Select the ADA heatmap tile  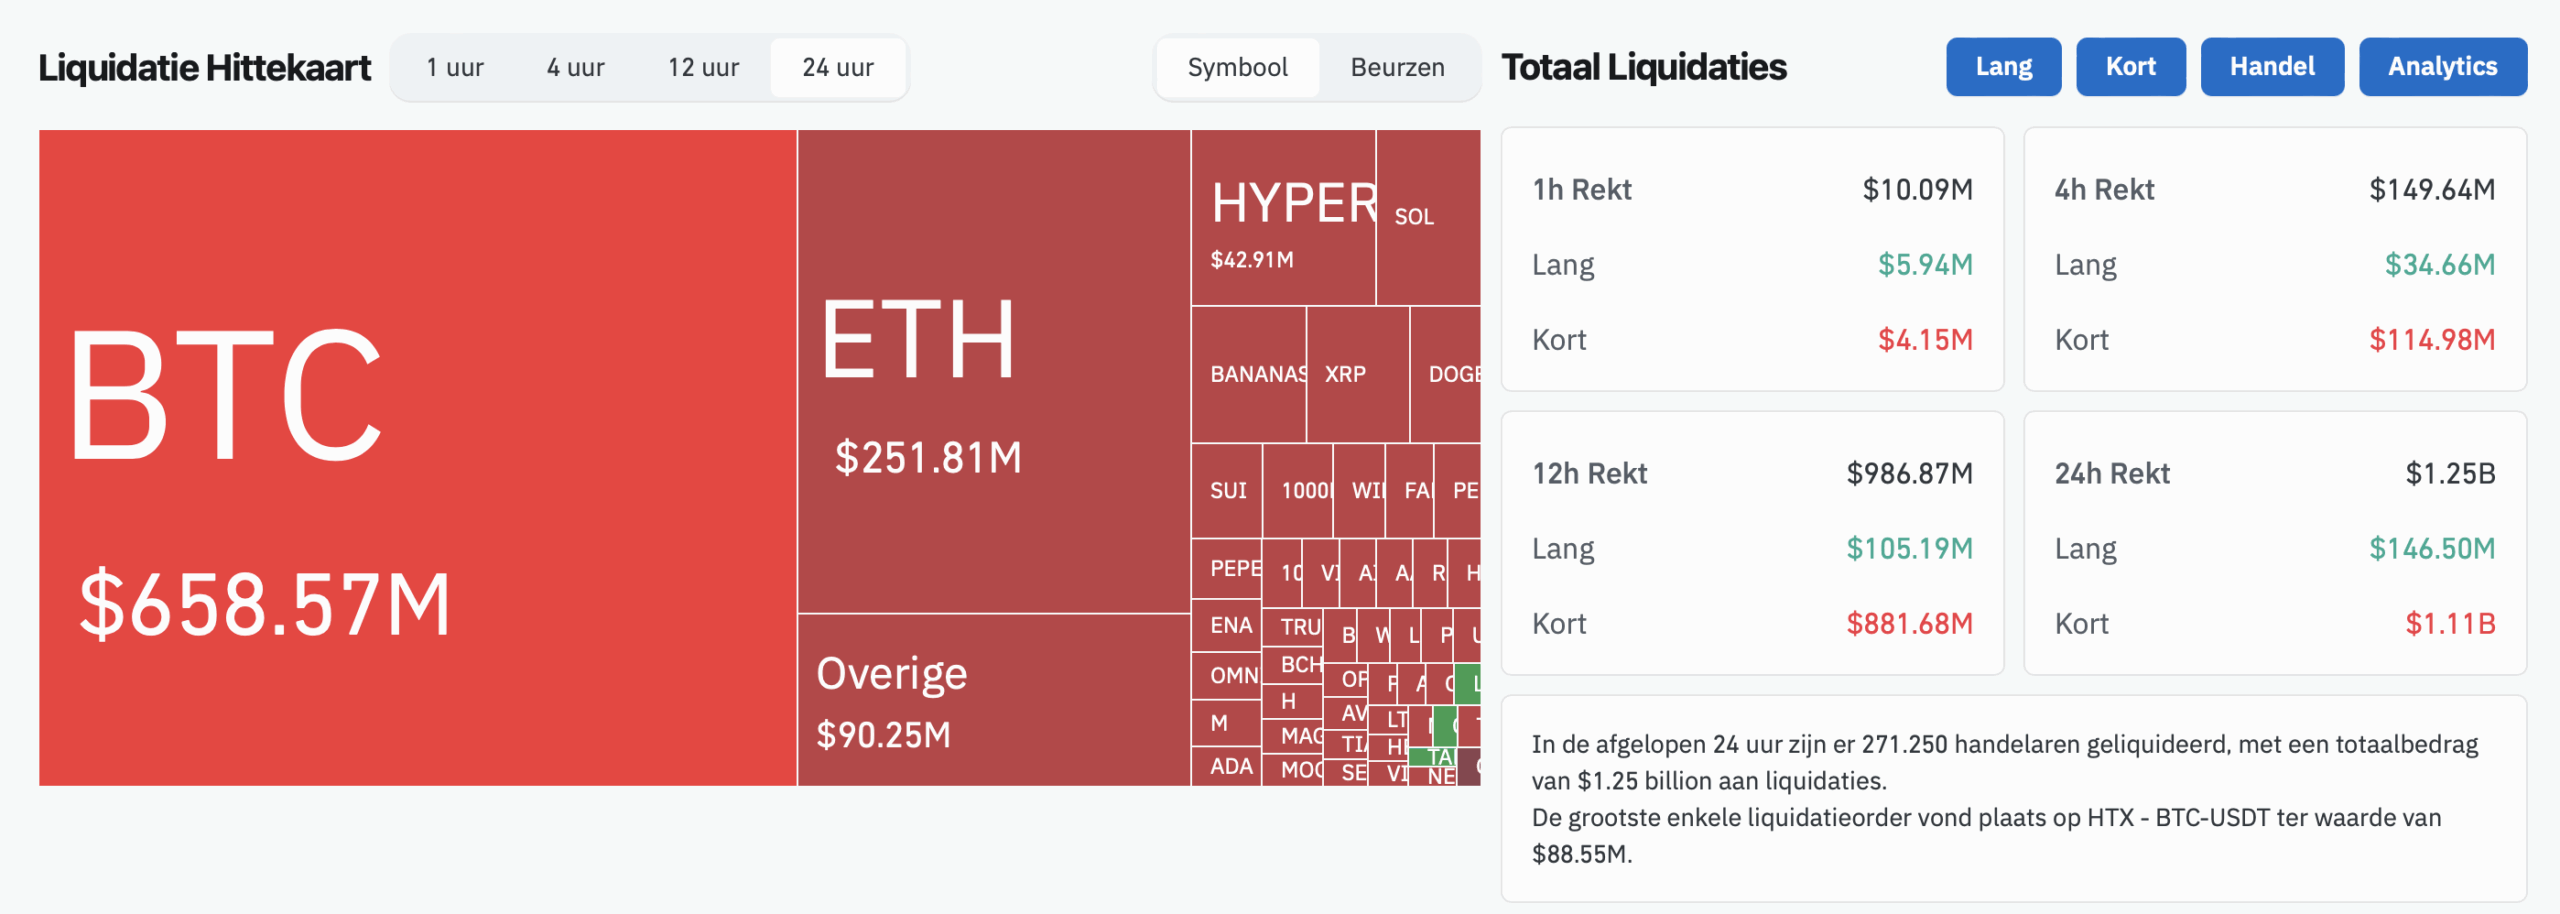(x=1227, y=766)
